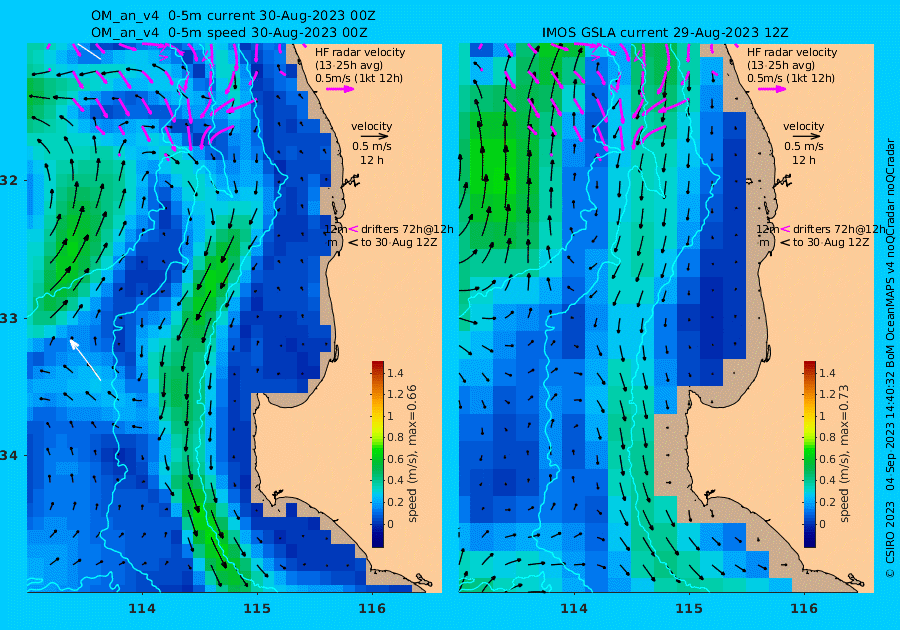Click the 'velocity' label in IMOS GSLA panel

803,126
